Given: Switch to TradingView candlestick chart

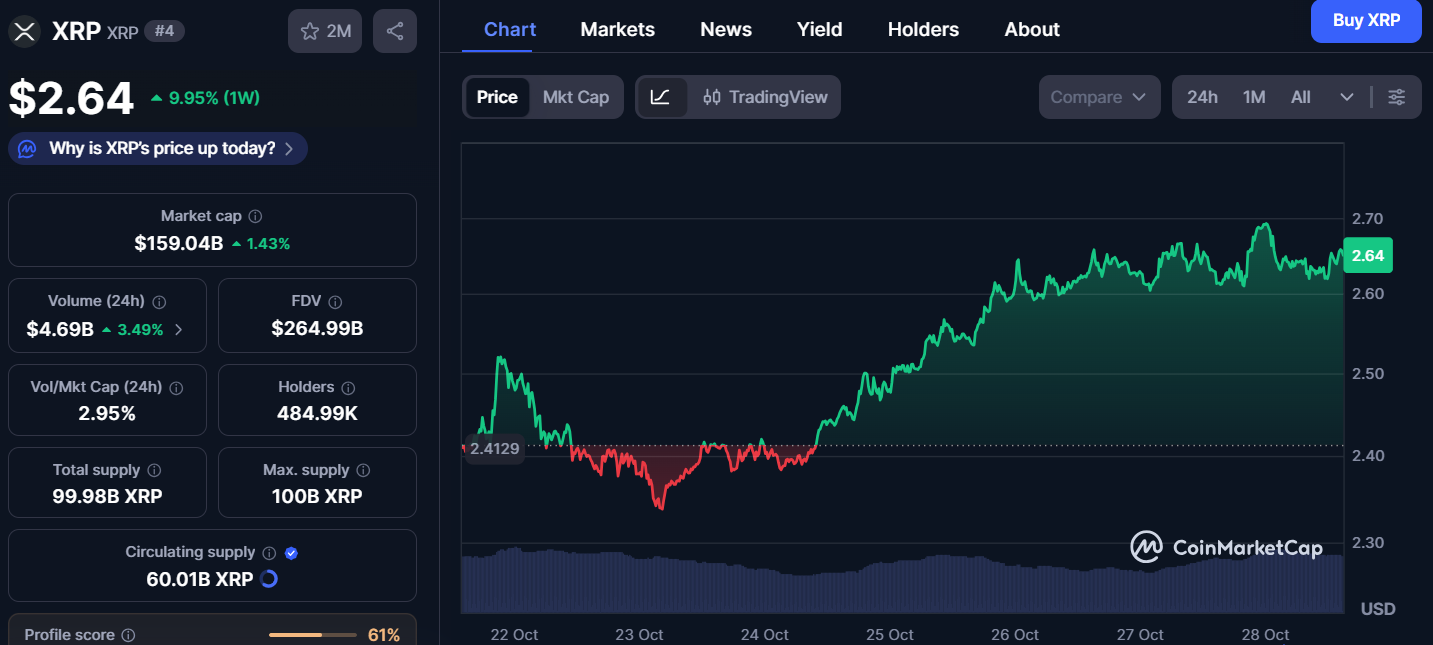Looking at the screenshot, I should (765, 97).
